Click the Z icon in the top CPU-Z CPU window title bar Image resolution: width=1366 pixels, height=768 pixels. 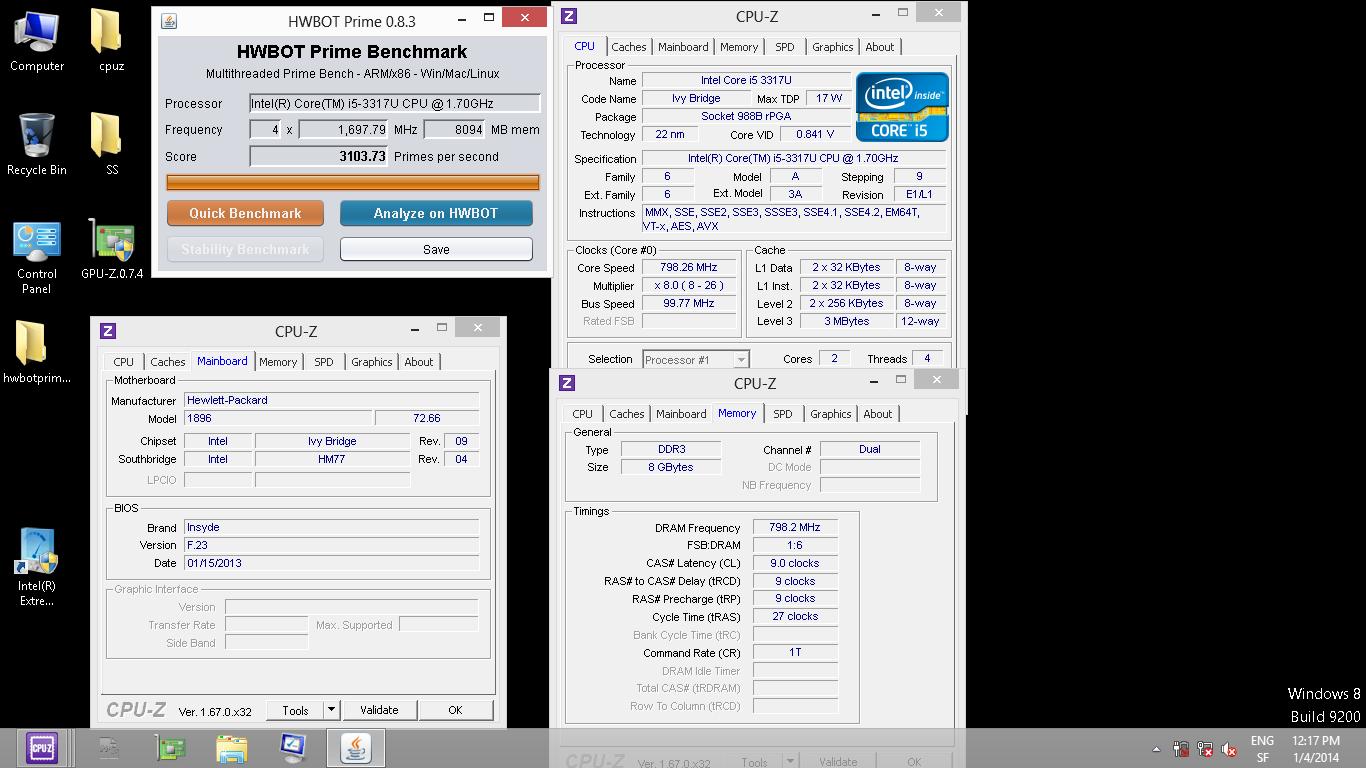click(x=568, y=16)
